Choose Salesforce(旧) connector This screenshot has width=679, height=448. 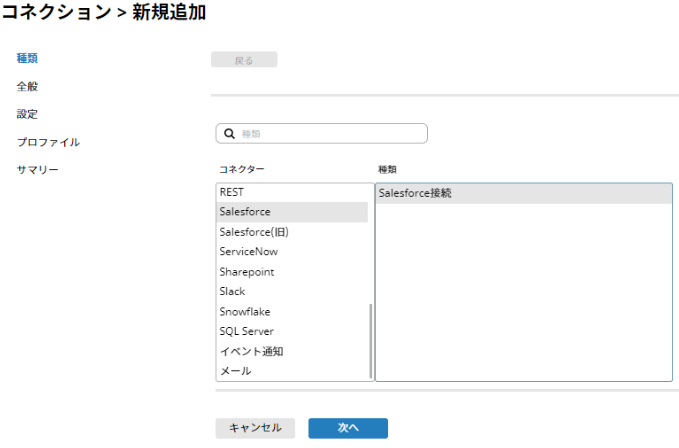click(x=292, y=232)
